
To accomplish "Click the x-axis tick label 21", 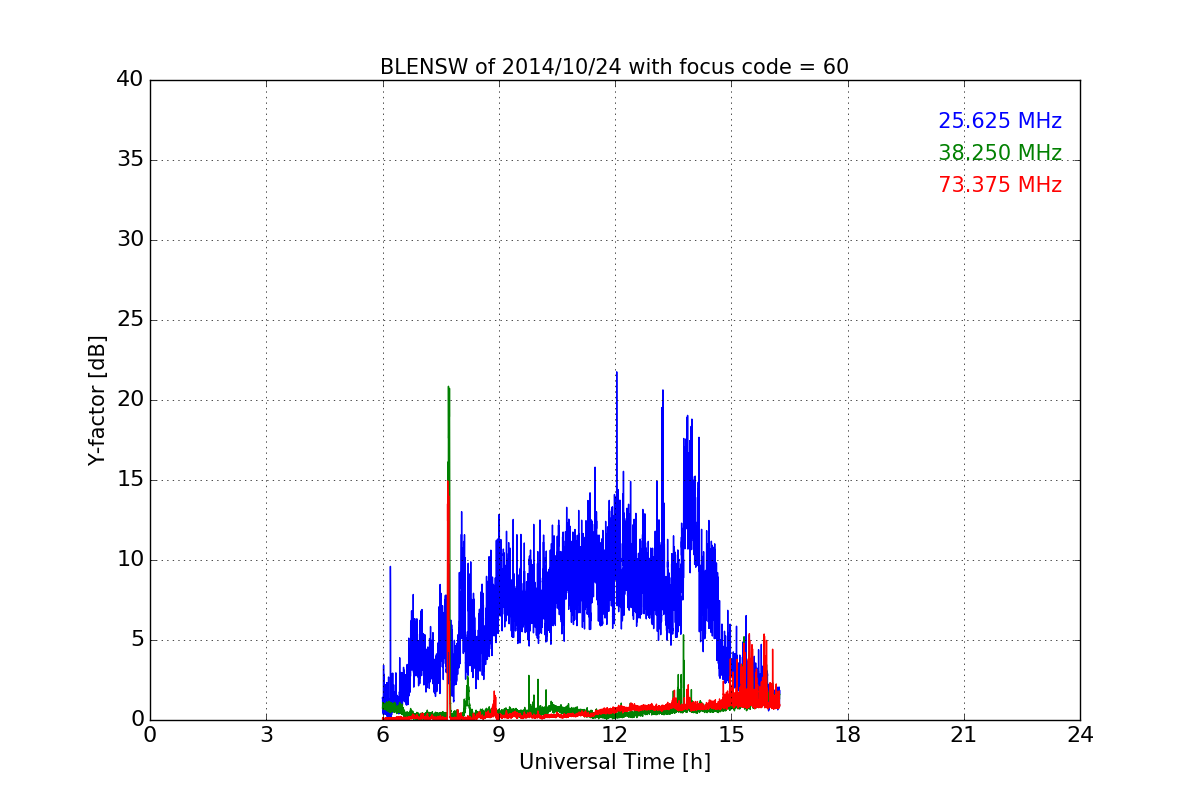I will pos(964,734).
